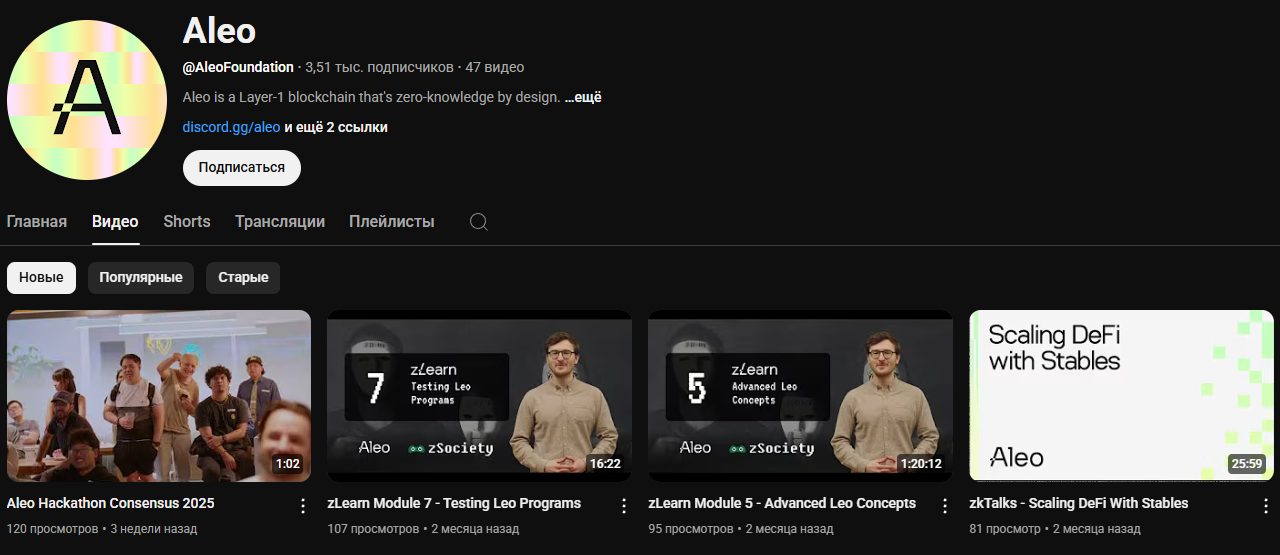Click the 25:59 duration badge
This screenshot has width=1280, height=555.
(x=1247, y=464)
